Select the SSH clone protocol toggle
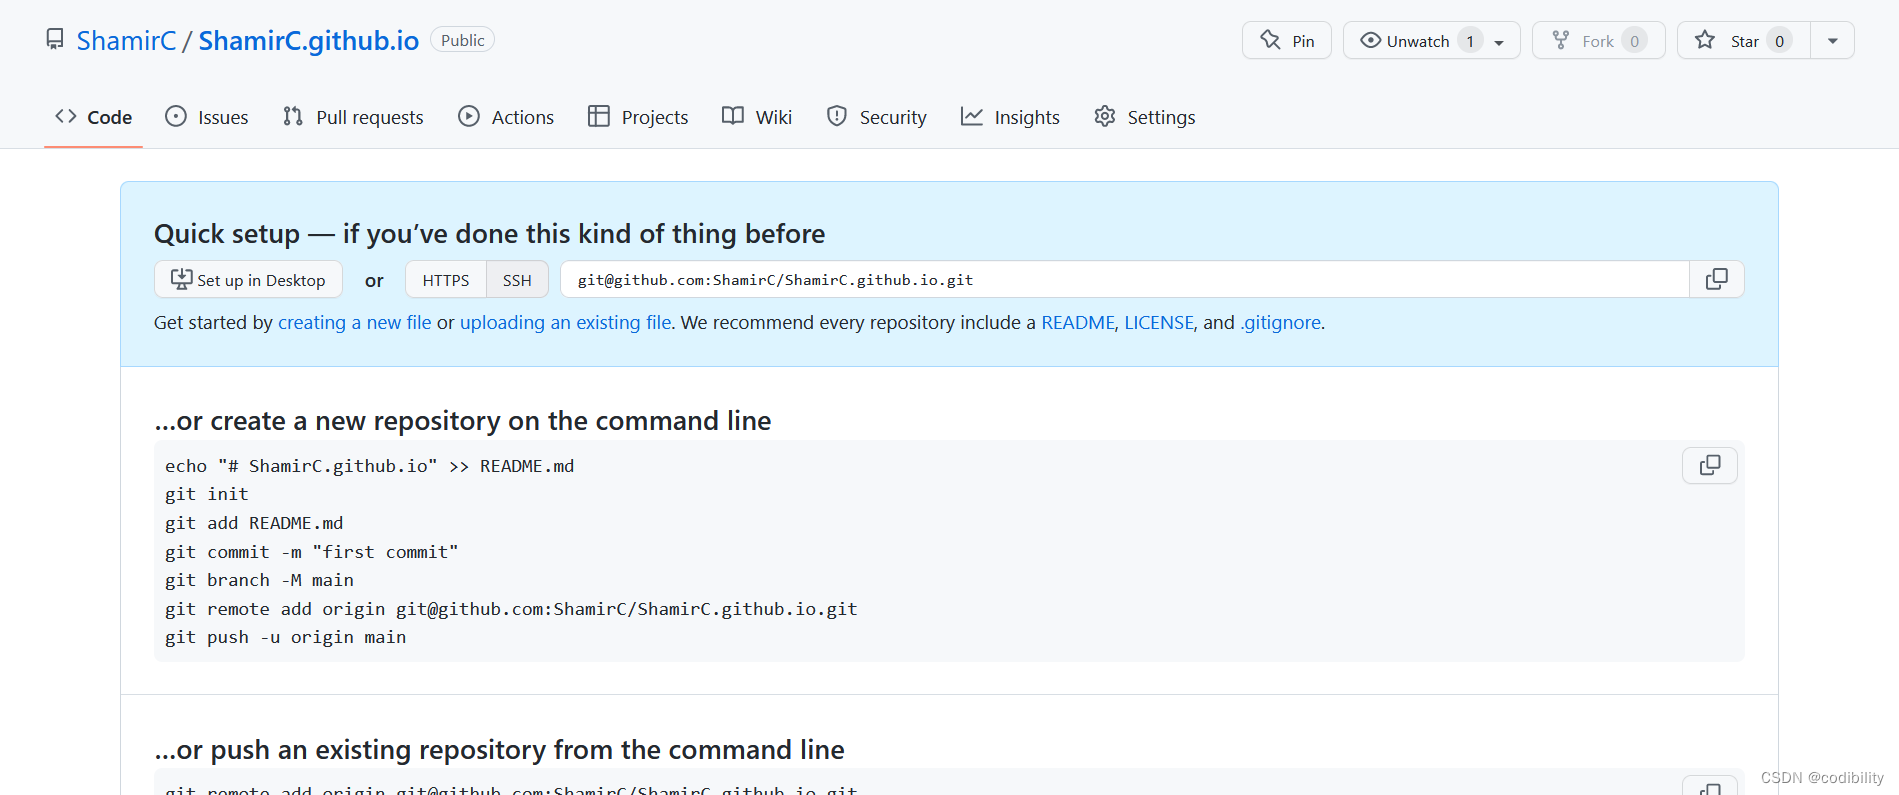 [517, 279]
